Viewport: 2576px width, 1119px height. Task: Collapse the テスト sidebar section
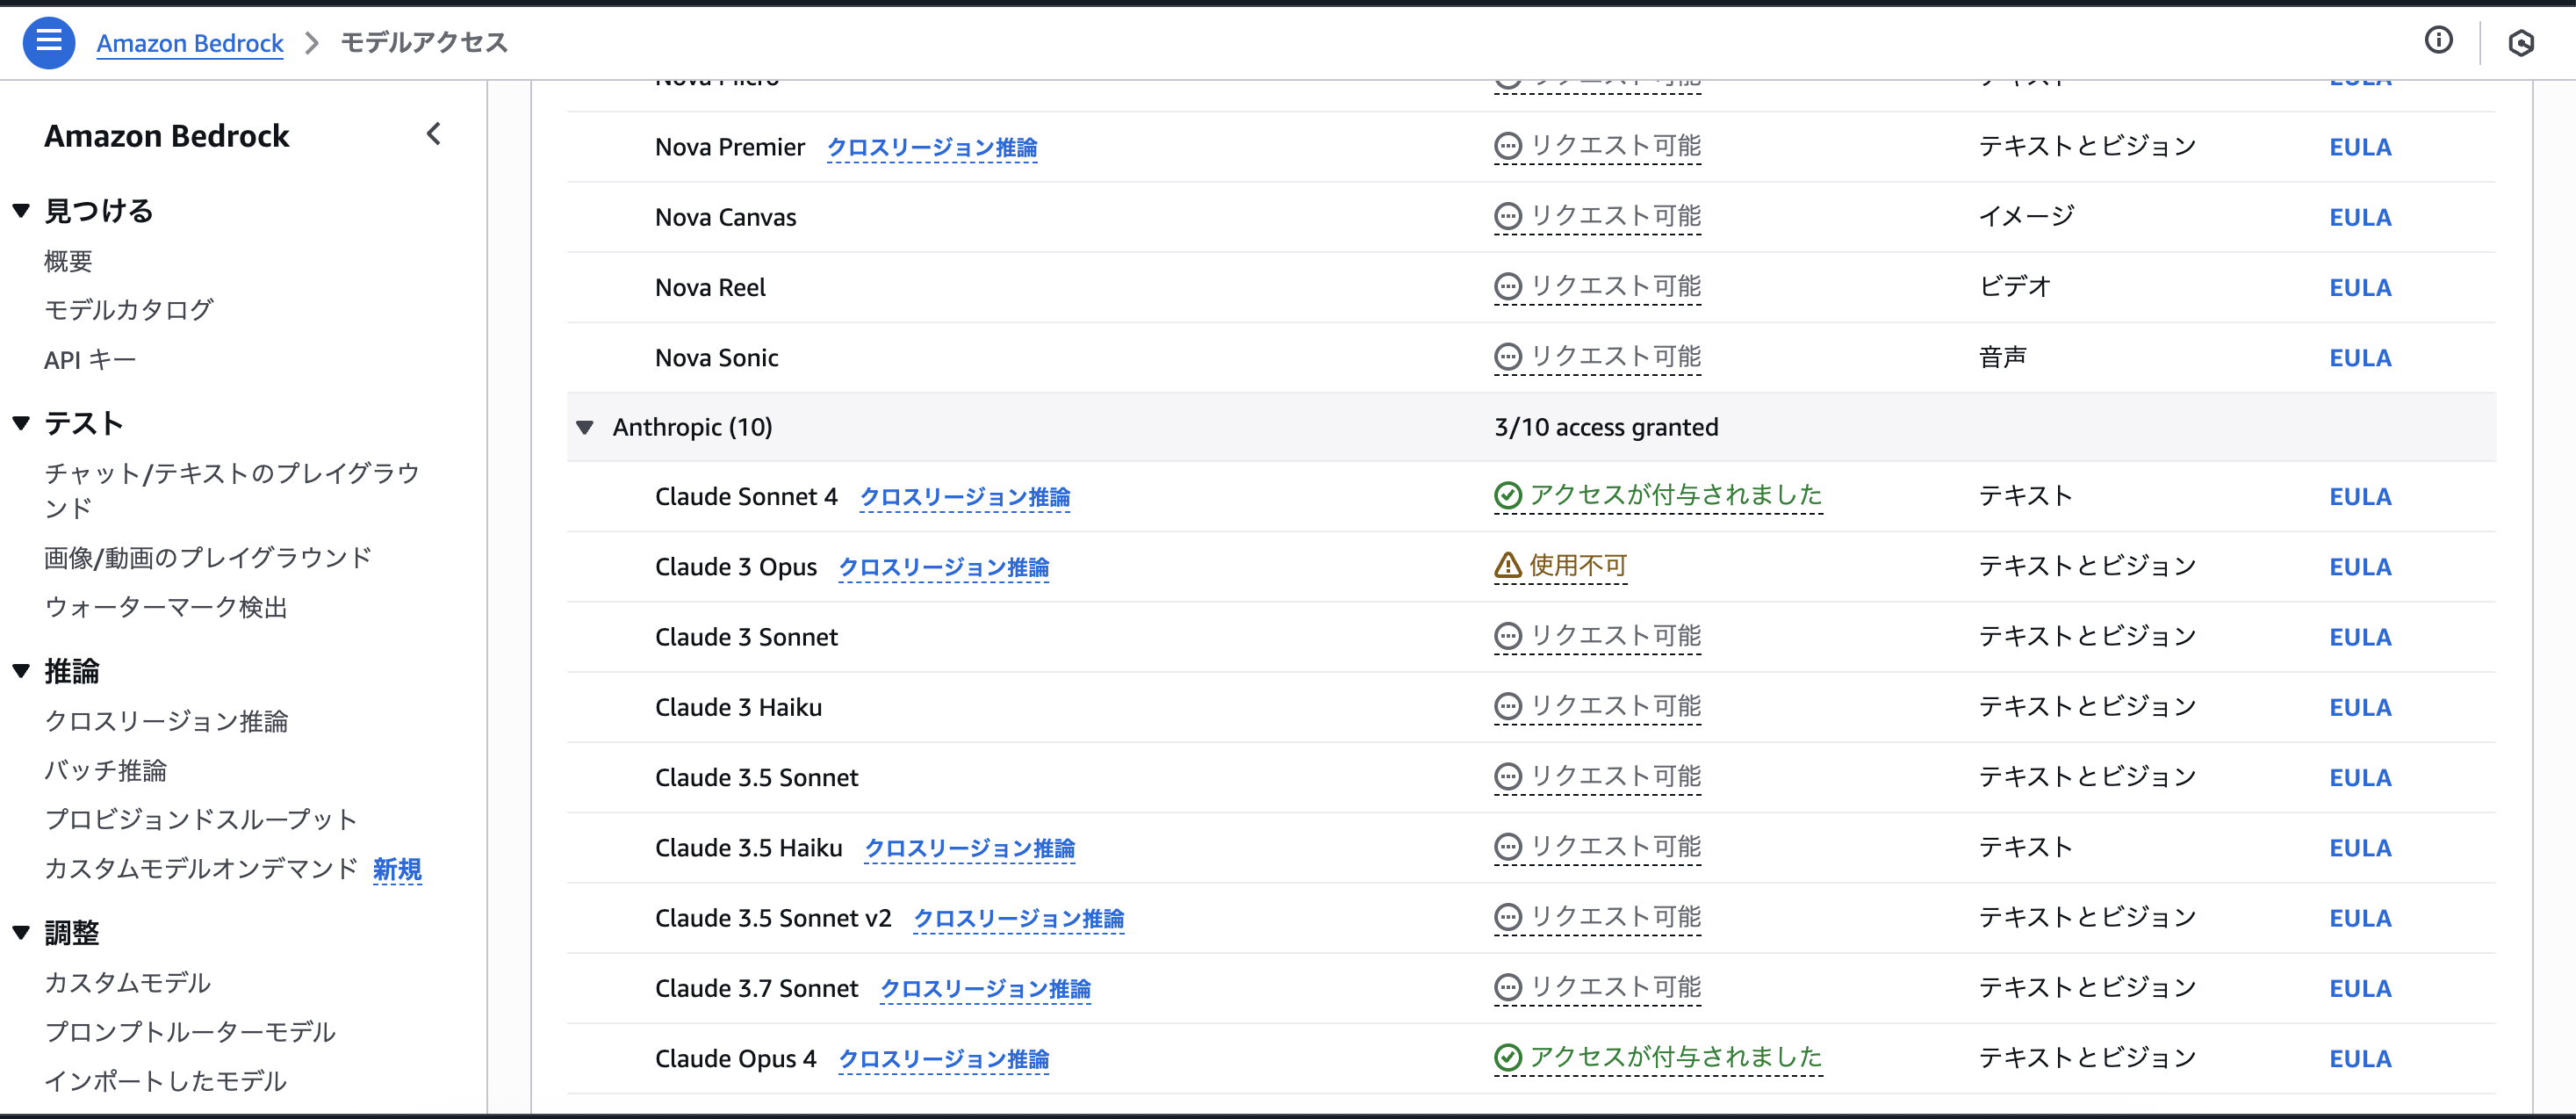click(21, 423)
